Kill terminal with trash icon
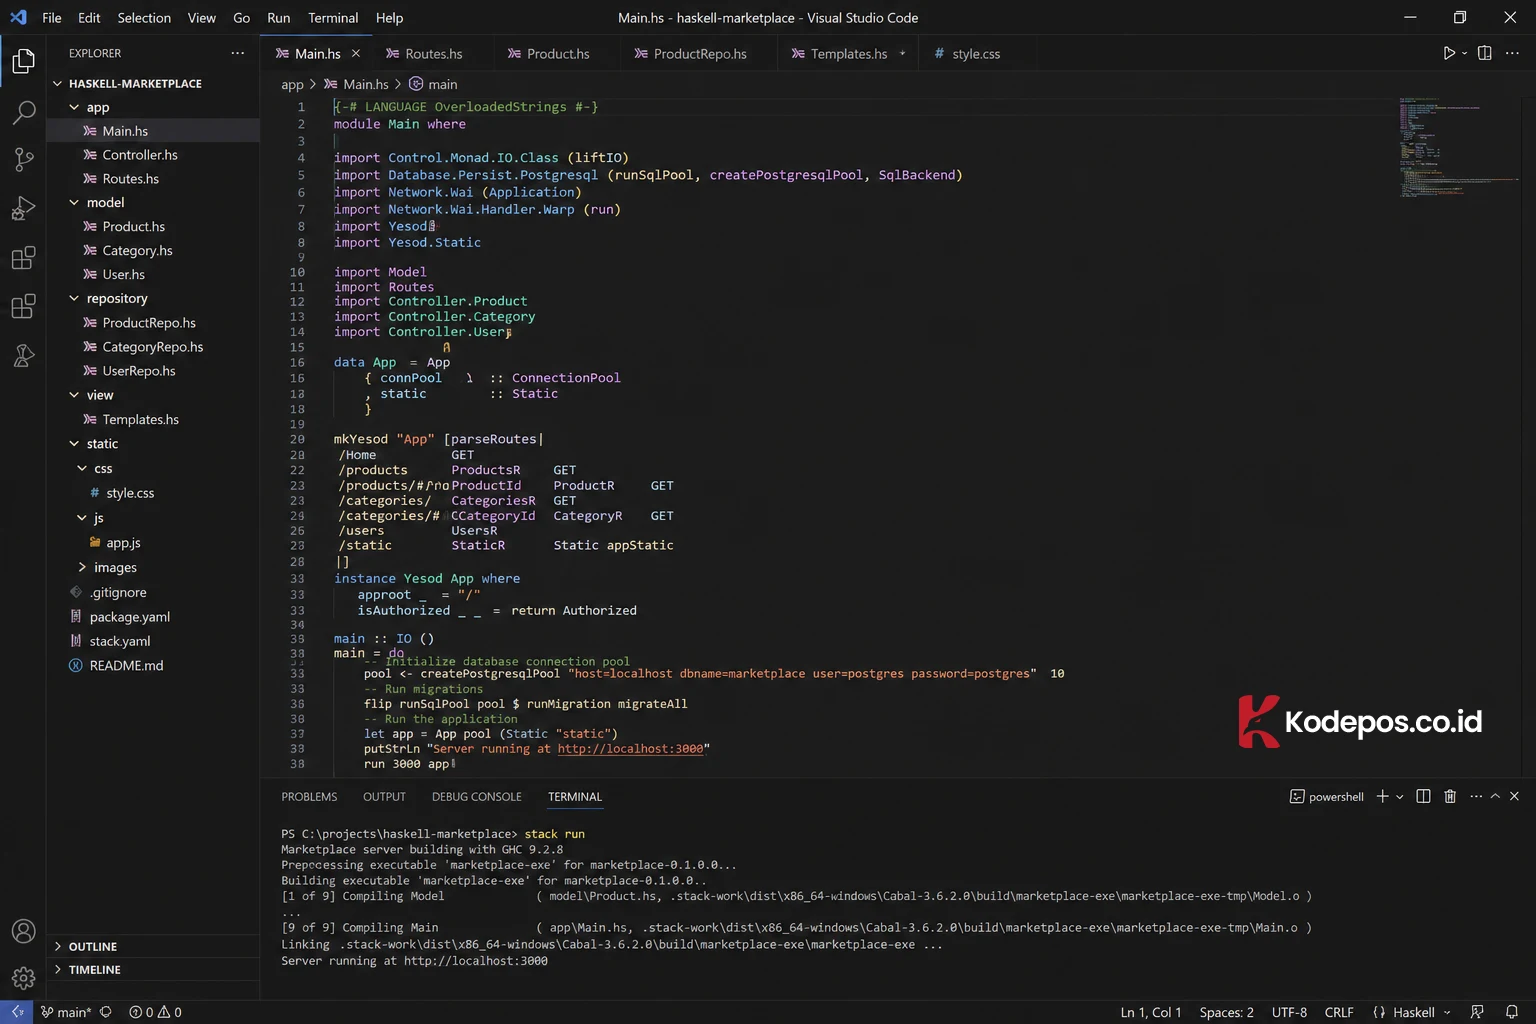Viewport: 1536px width, 1024px height. [x=1450, y=796]
